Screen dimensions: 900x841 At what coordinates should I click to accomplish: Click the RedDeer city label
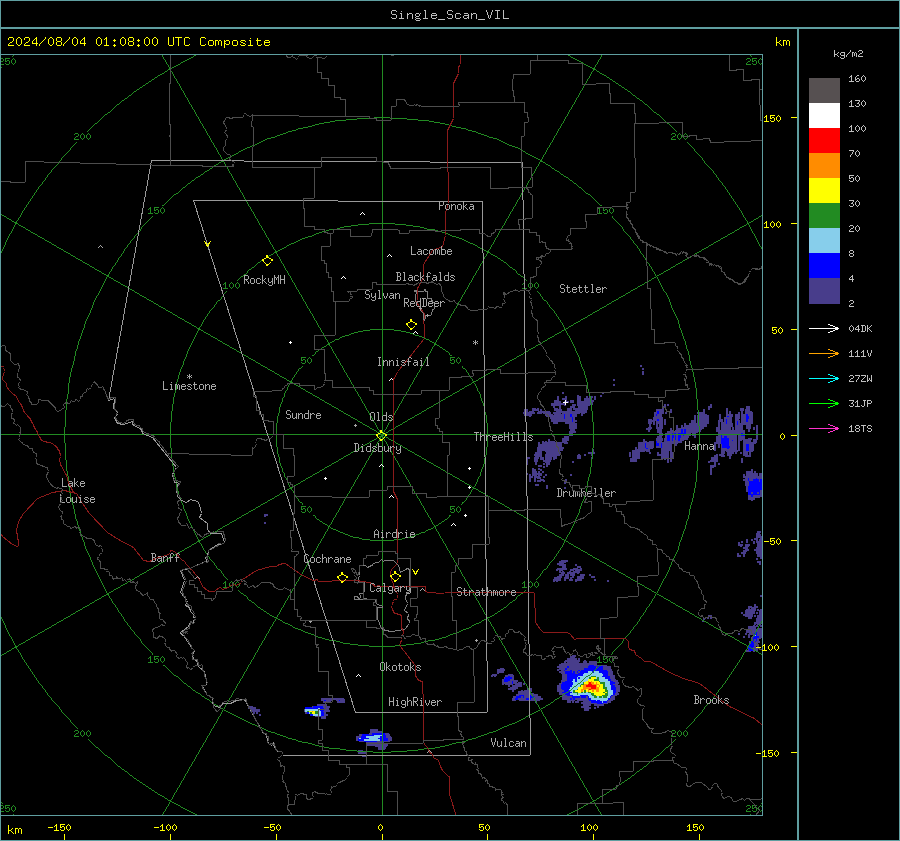[x=424, y=303]
